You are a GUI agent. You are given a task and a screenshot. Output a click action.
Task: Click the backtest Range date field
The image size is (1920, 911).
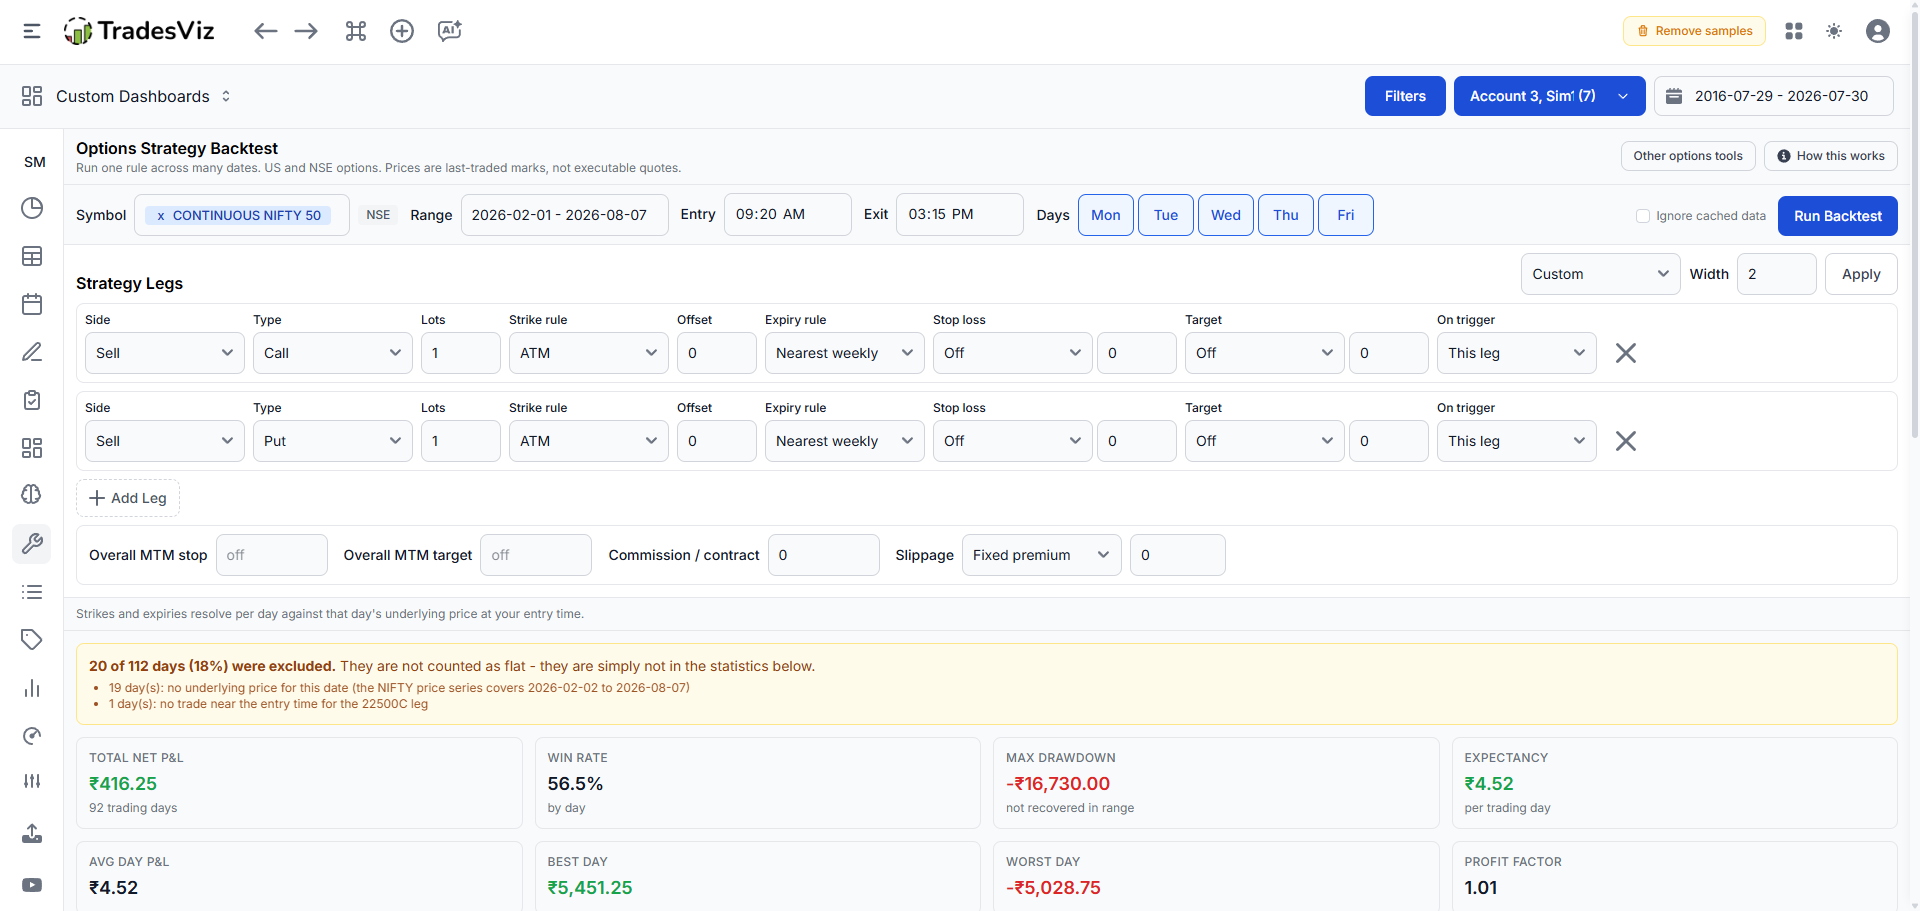tap(565, 215)
